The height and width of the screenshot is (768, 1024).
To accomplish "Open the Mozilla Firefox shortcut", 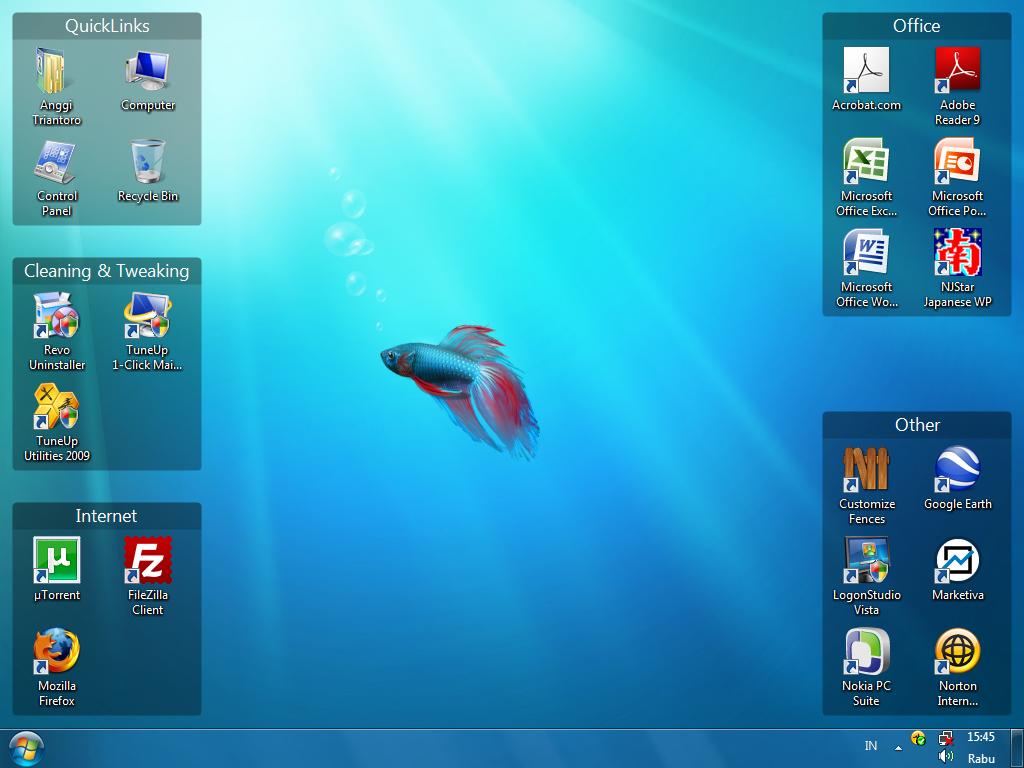I will (x=57, y=652).
